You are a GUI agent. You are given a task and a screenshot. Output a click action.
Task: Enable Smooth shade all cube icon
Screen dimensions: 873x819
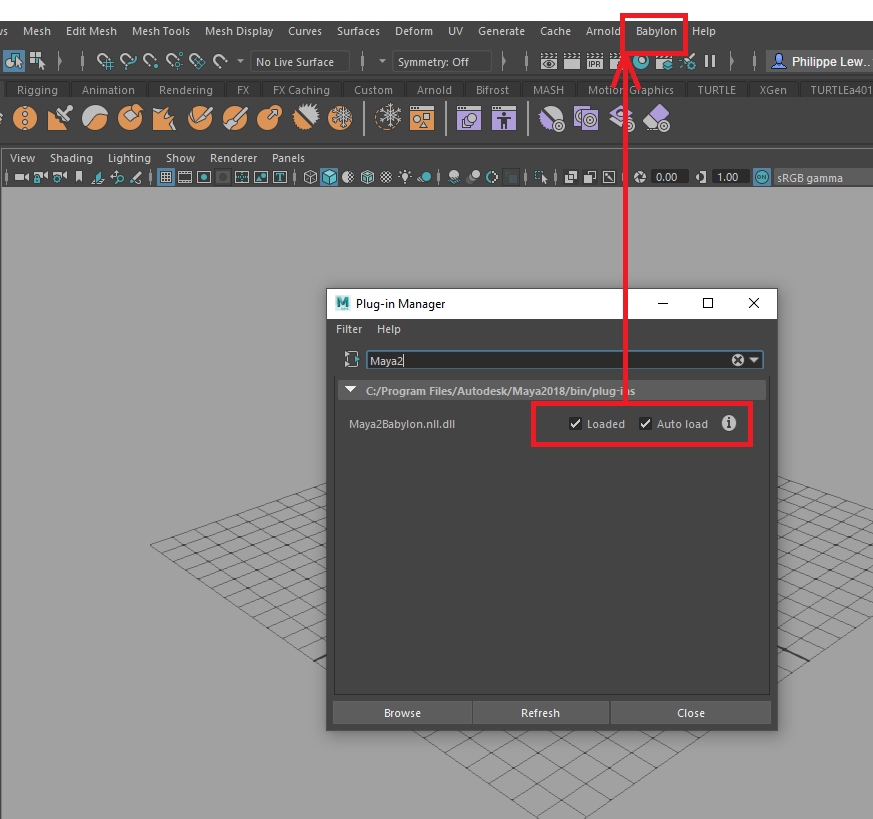[x=329, y=178]
